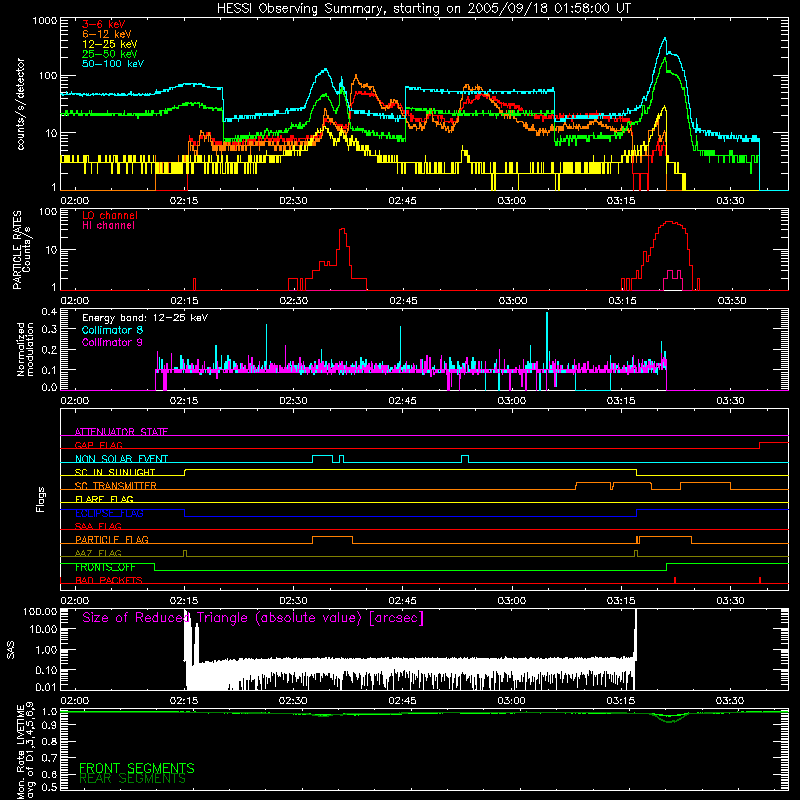Viewport: 800px width, 800px height.
Task: Click the SAS axis label
Action: click(x=11, y=650)
